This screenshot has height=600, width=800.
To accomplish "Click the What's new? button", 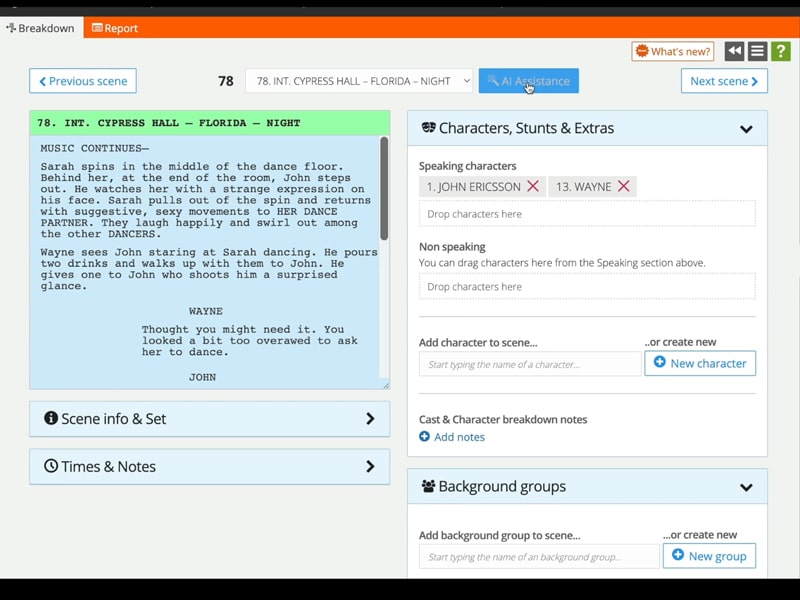I will (x=672, y=52).
